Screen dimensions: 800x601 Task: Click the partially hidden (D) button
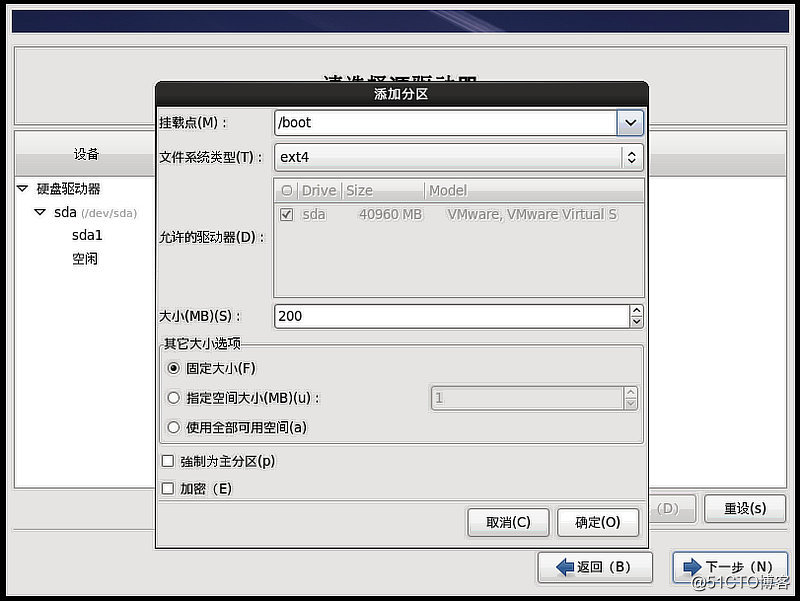pyautogui.click(x=671, y=508)
